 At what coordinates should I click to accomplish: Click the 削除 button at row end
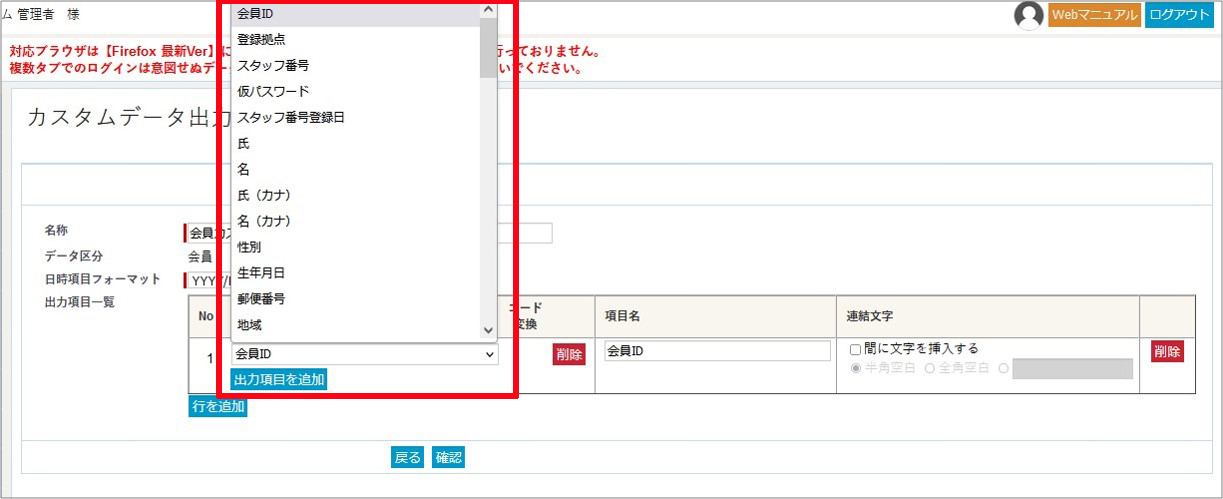(1167, 352)
